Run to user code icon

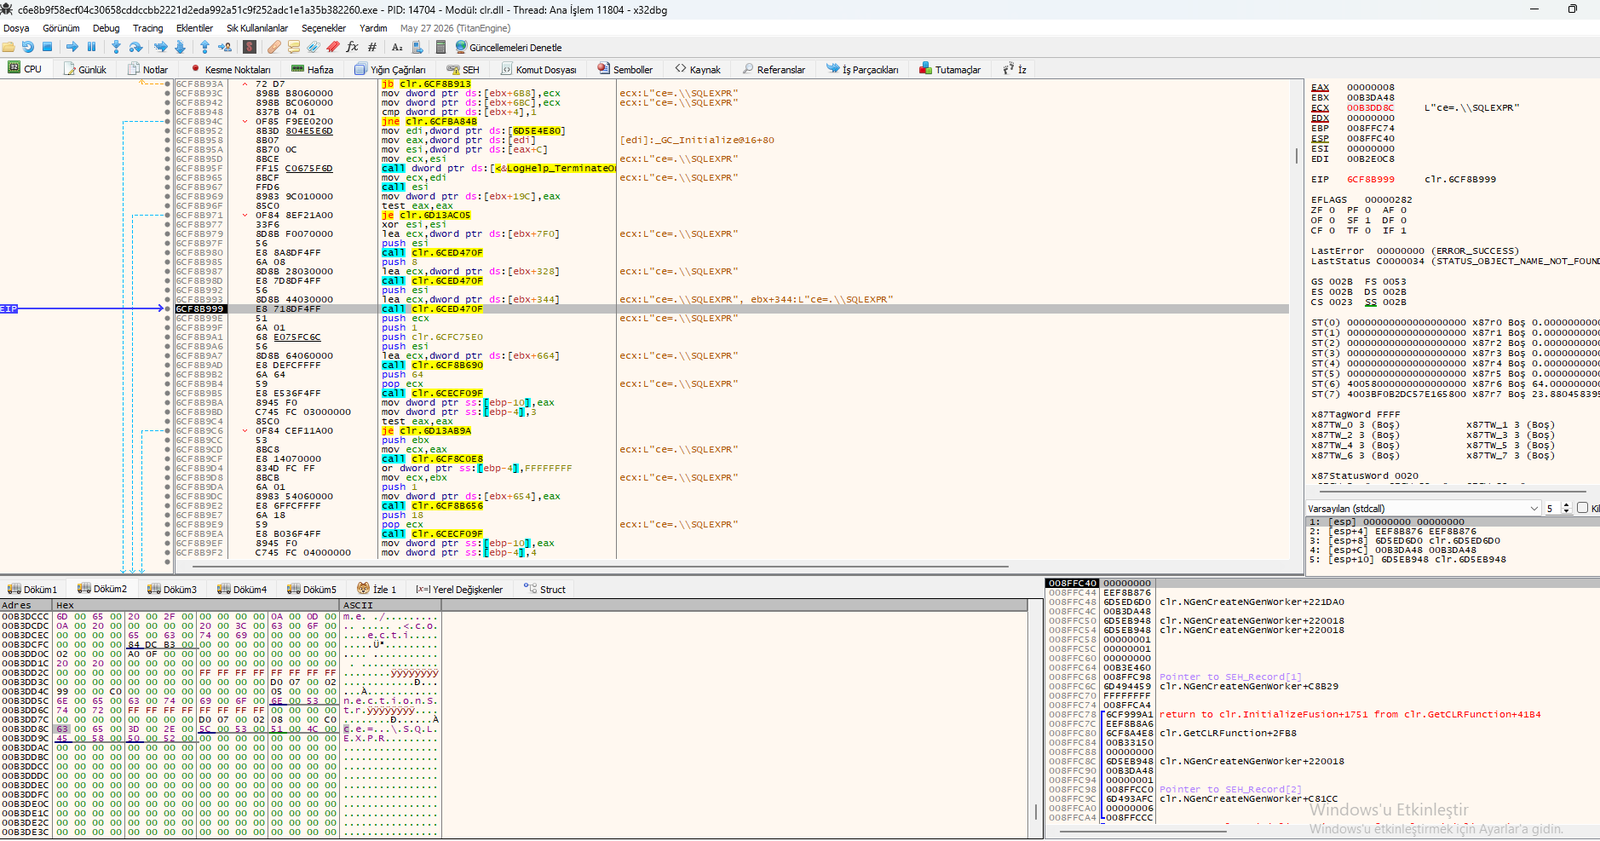tap(225, 47)
